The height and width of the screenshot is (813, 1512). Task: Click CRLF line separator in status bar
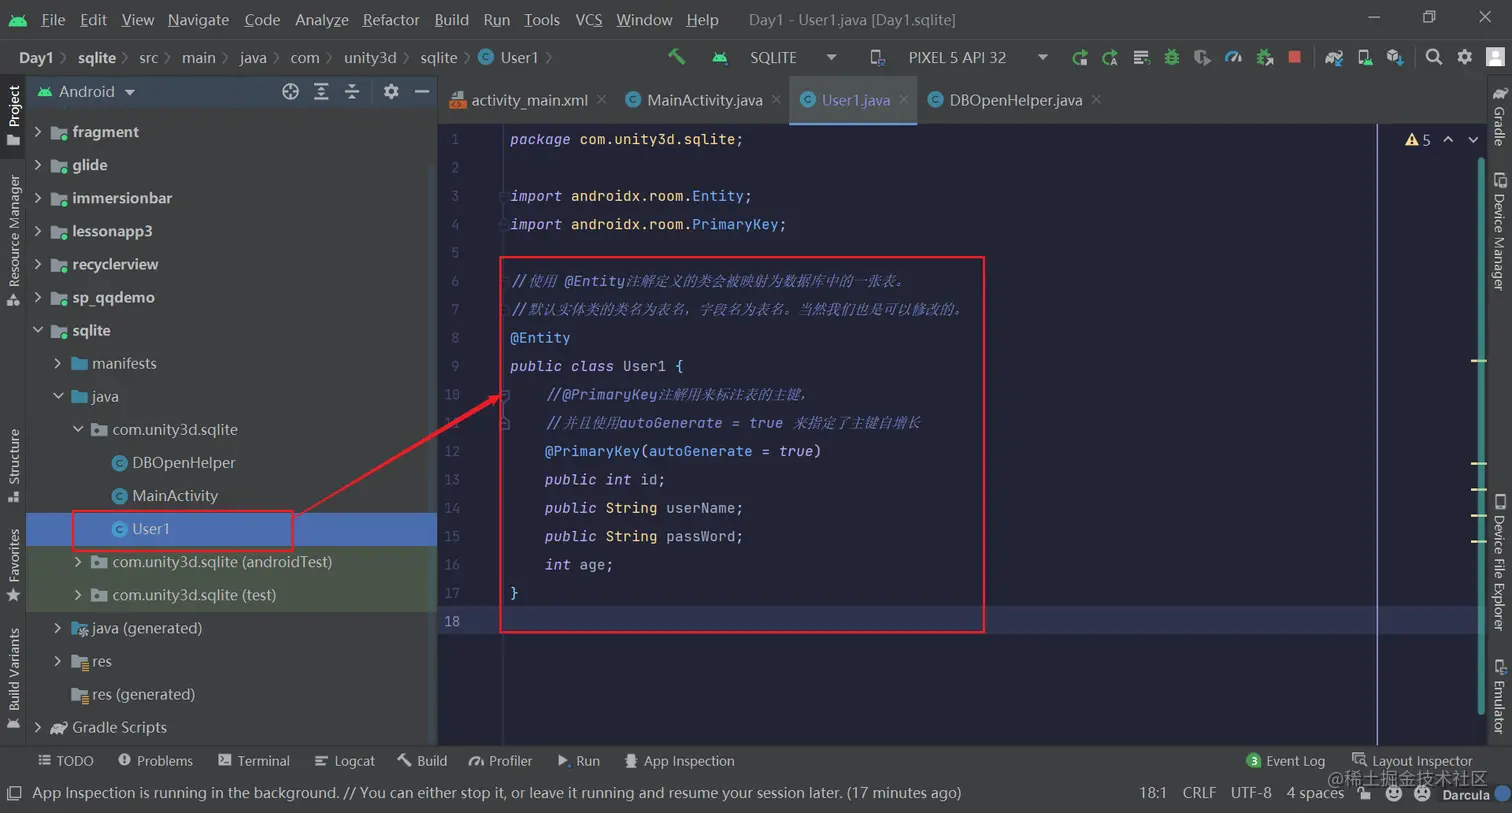pyautogui.click(x=1199, y=793)
